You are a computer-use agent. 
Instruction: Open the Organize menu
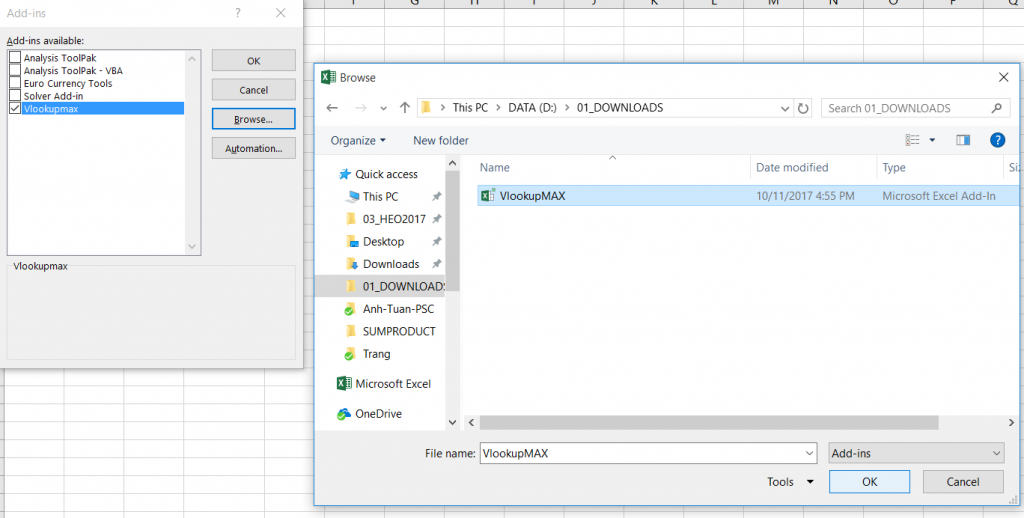point(358,140)
